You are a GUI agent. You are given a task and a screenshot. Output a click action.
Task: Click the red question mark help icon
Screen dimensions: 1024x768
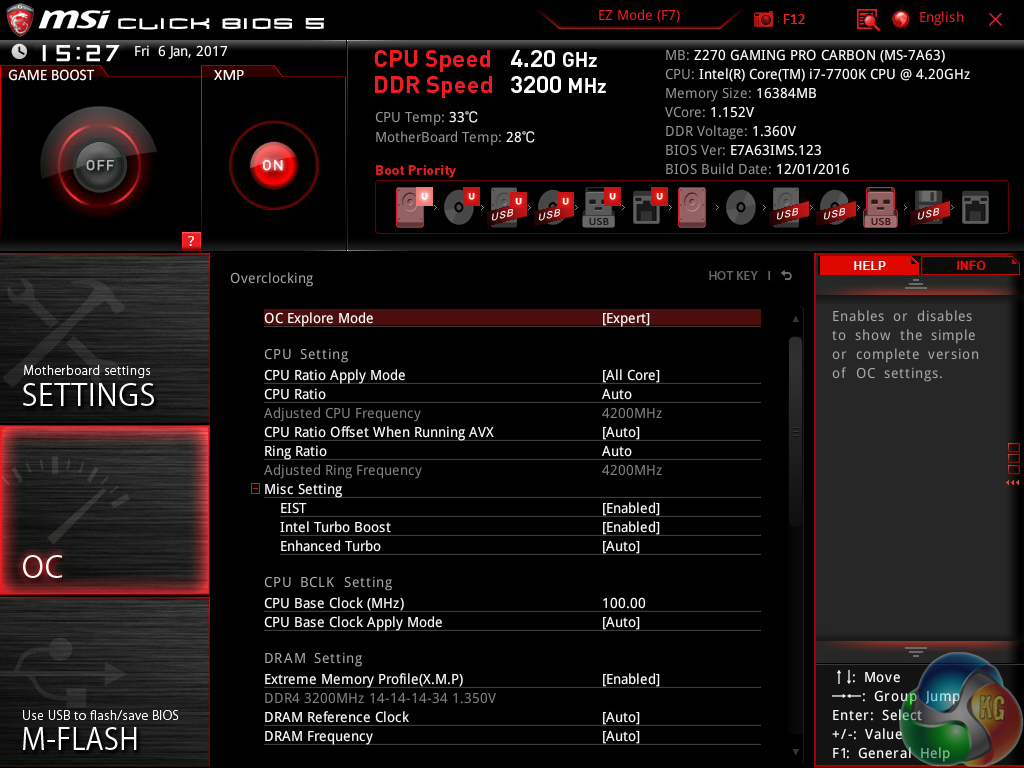(x=191, y=240)
